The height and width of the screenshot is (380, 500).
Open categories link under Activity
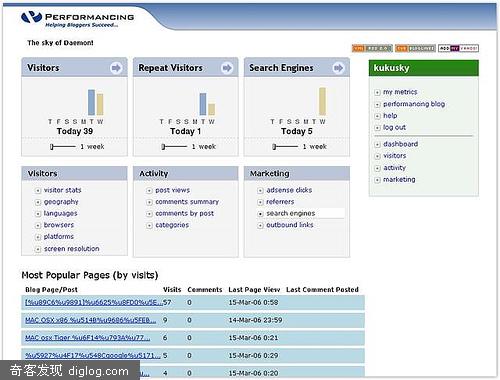[172, 225]
